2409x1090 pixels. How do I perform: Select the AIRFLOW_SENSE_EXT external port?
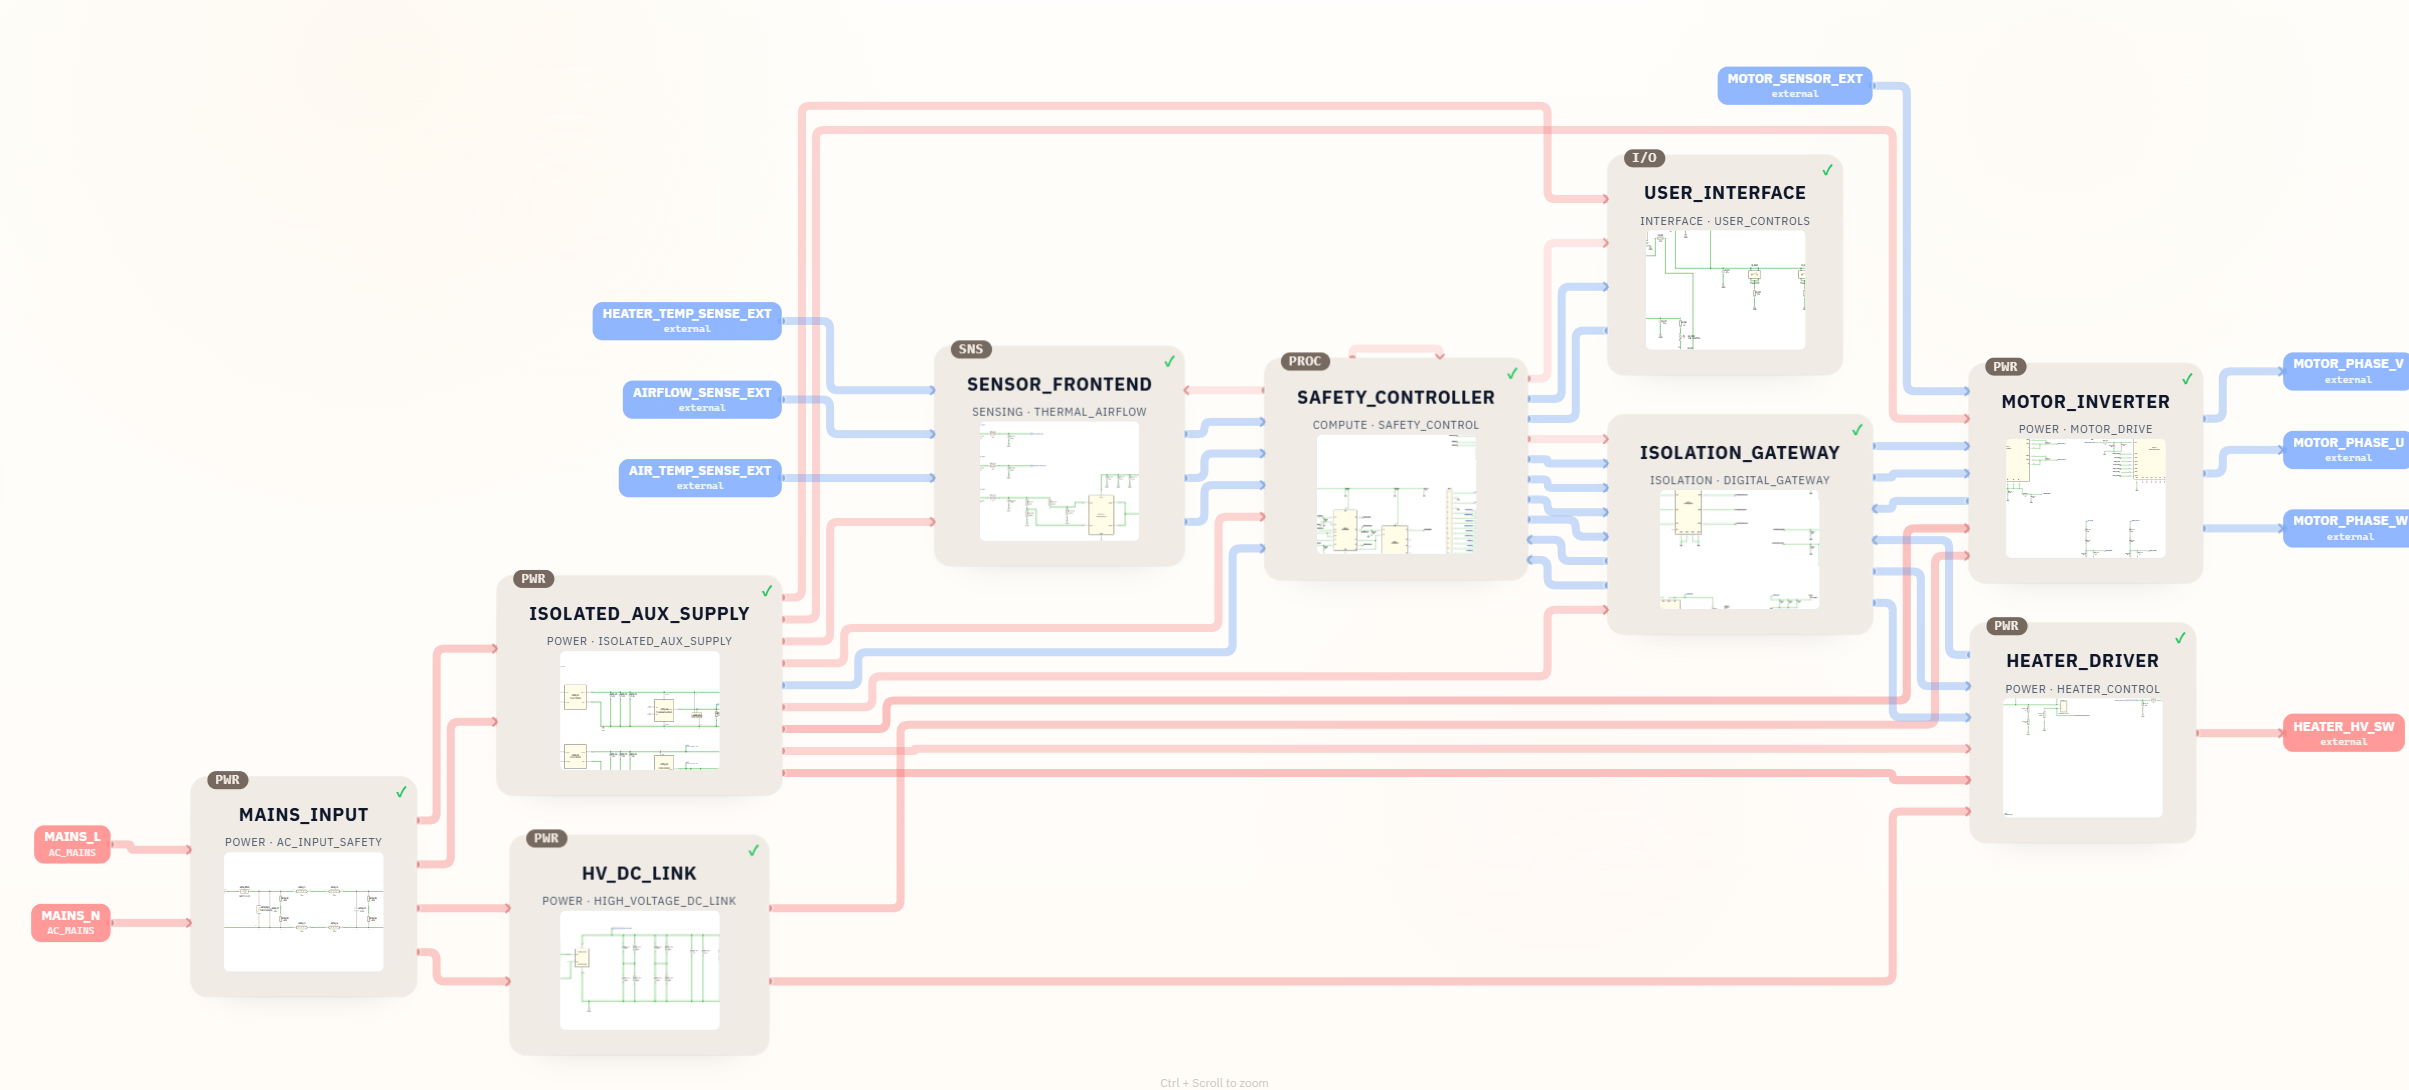pos(702,400)
